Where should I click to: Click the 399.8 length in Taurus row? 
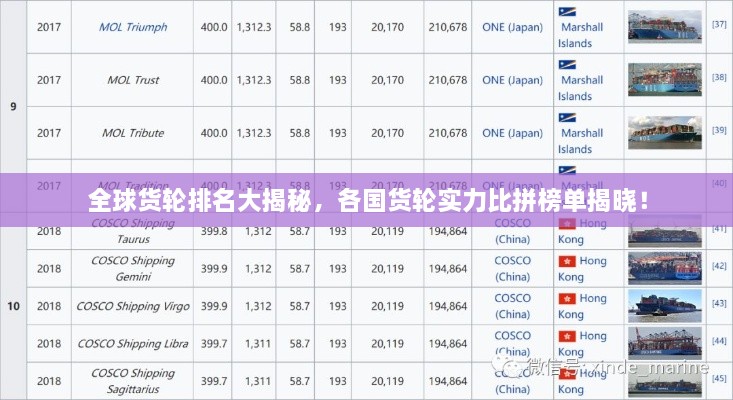214,231
